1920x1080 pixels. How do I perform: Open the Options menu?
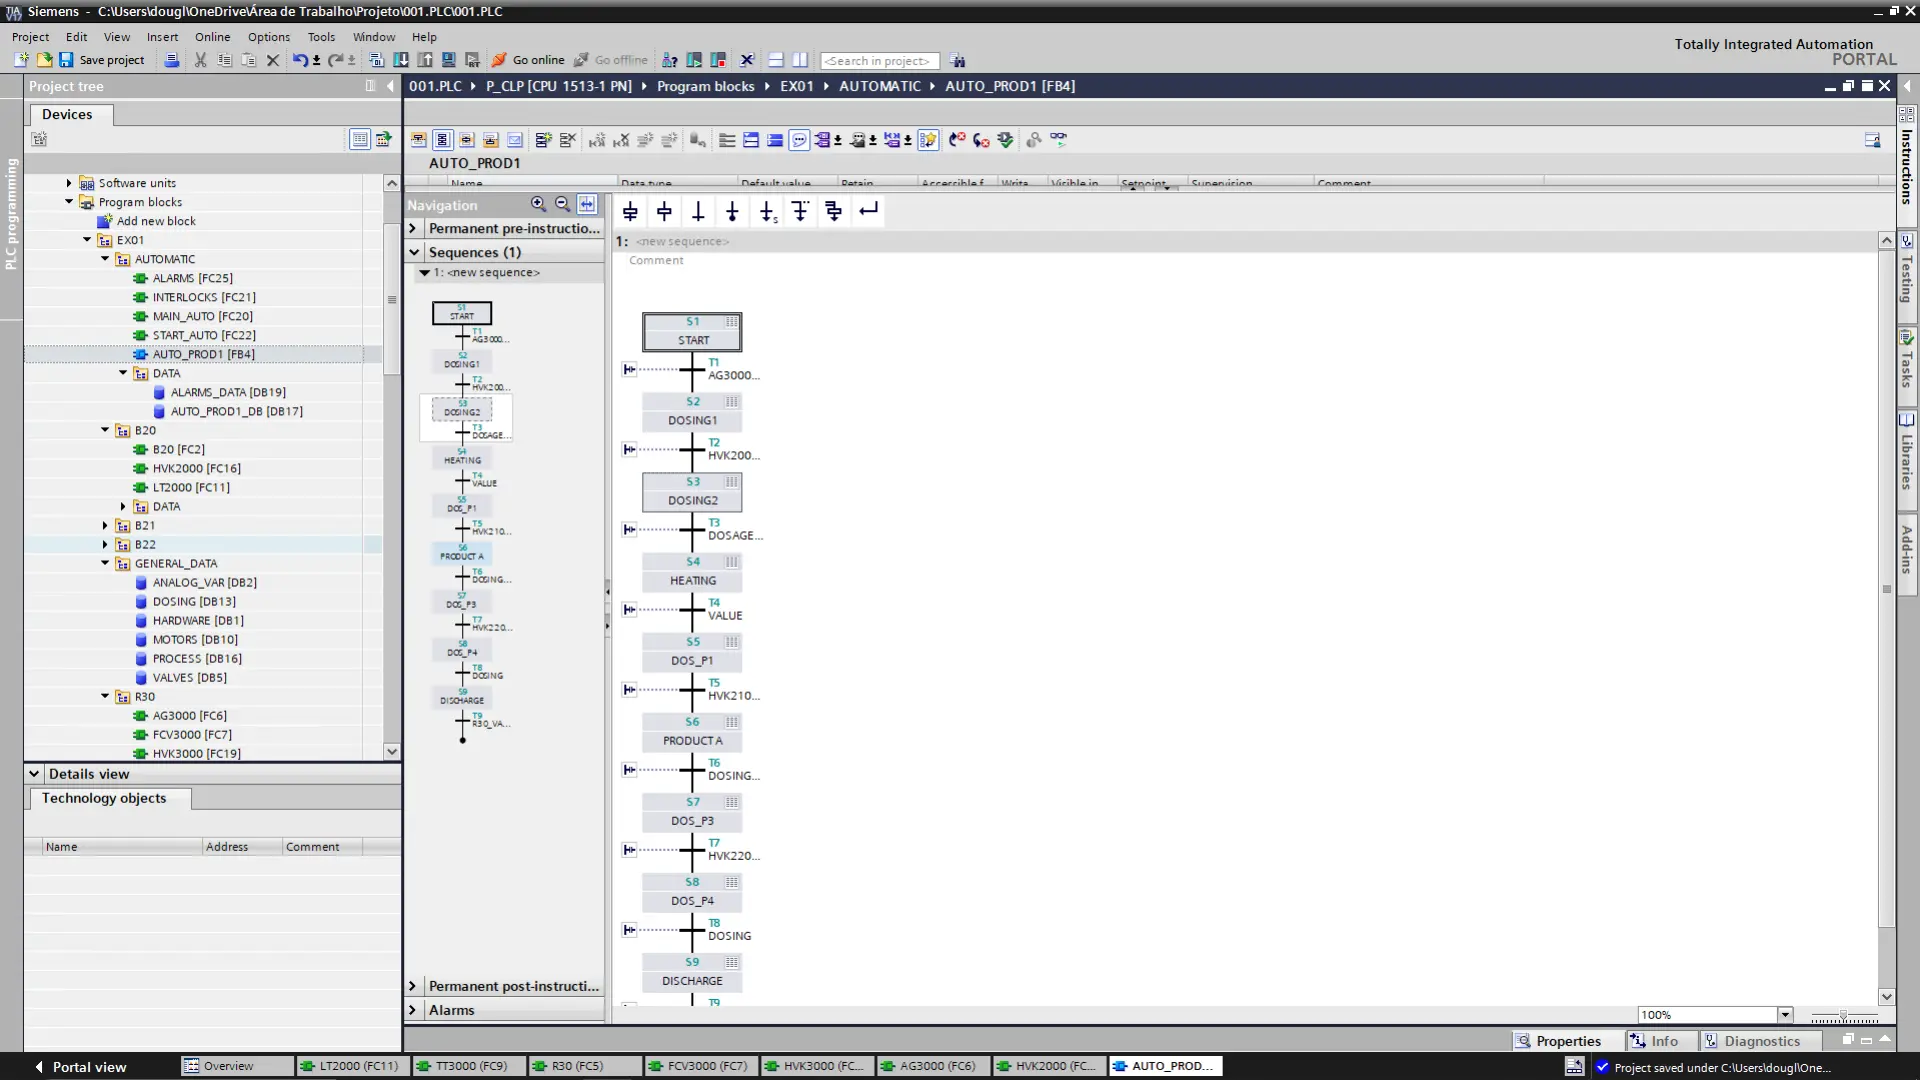(268, 37)
